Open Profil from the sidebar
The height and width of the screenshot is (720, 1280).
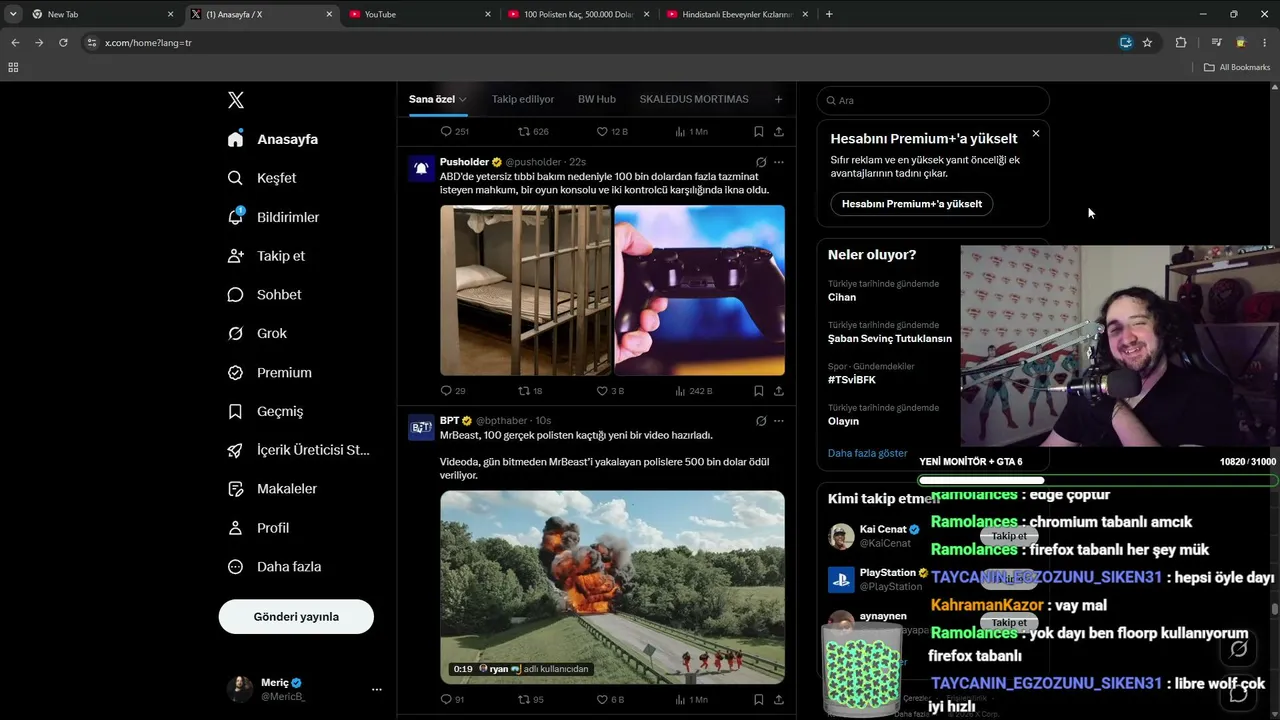click(258, 528)
